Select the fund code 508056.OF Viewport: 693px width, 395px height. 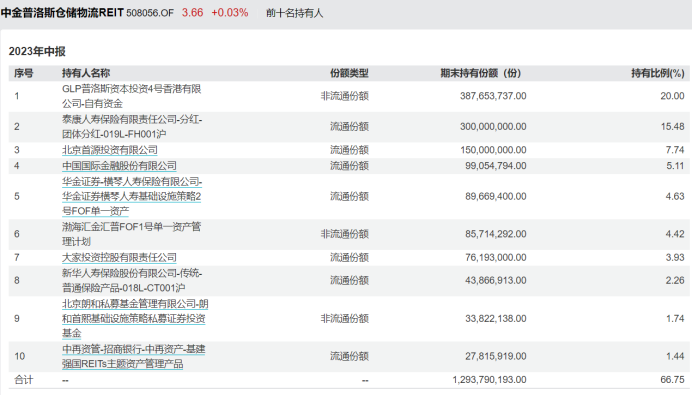150,13
